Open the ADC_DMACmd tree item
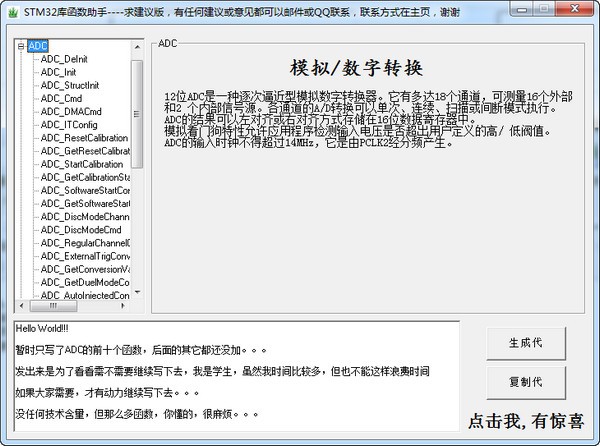 (71, 111)
